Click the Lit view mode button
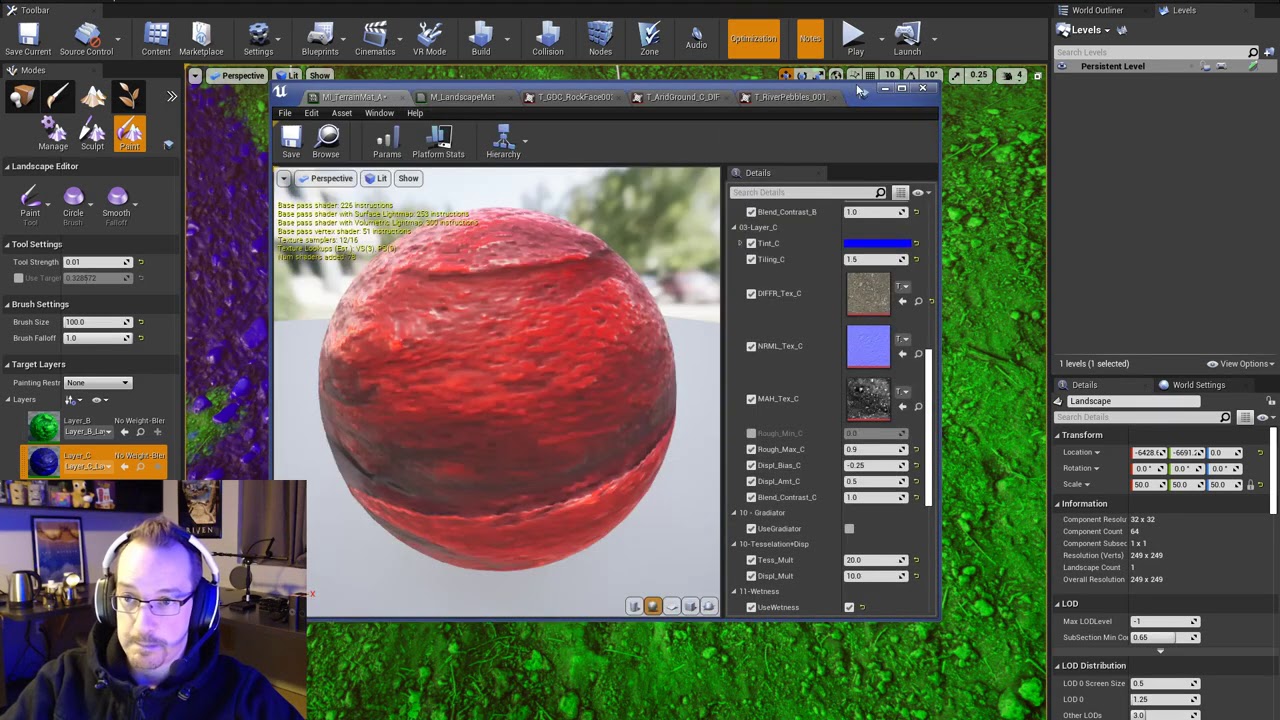The image size is (1280, 720). pyautogui.click(x=376, y=178)
